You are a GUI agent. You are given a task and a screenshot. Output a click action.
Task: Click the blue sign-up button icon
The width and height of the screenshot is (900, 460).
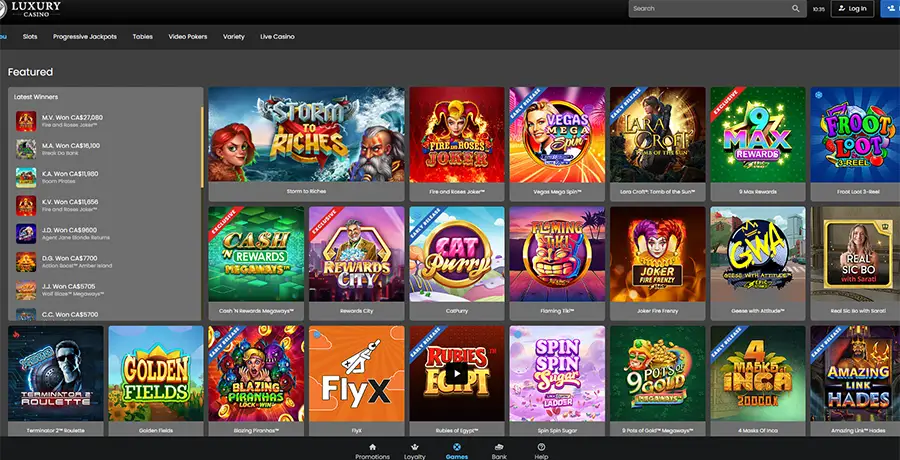pyautogui.click(x=890, y=9)
